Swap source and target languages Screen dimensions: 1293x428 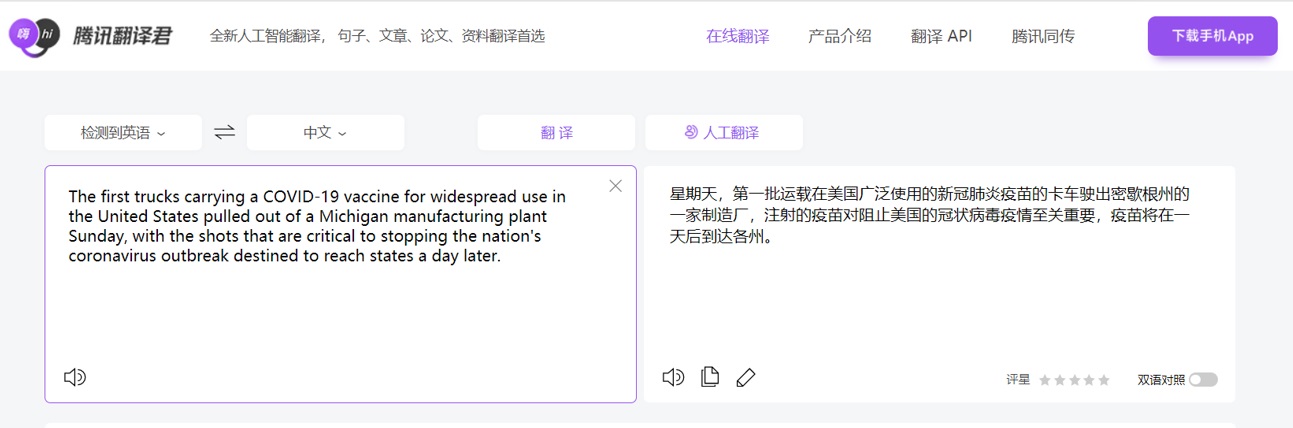tap(224, 132)
